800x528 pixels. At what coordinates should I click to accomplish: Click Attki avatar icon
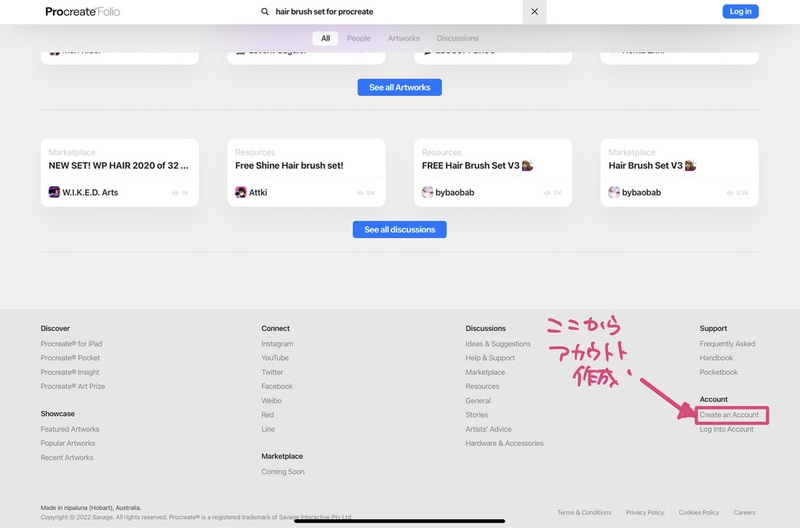pos(241,192)
